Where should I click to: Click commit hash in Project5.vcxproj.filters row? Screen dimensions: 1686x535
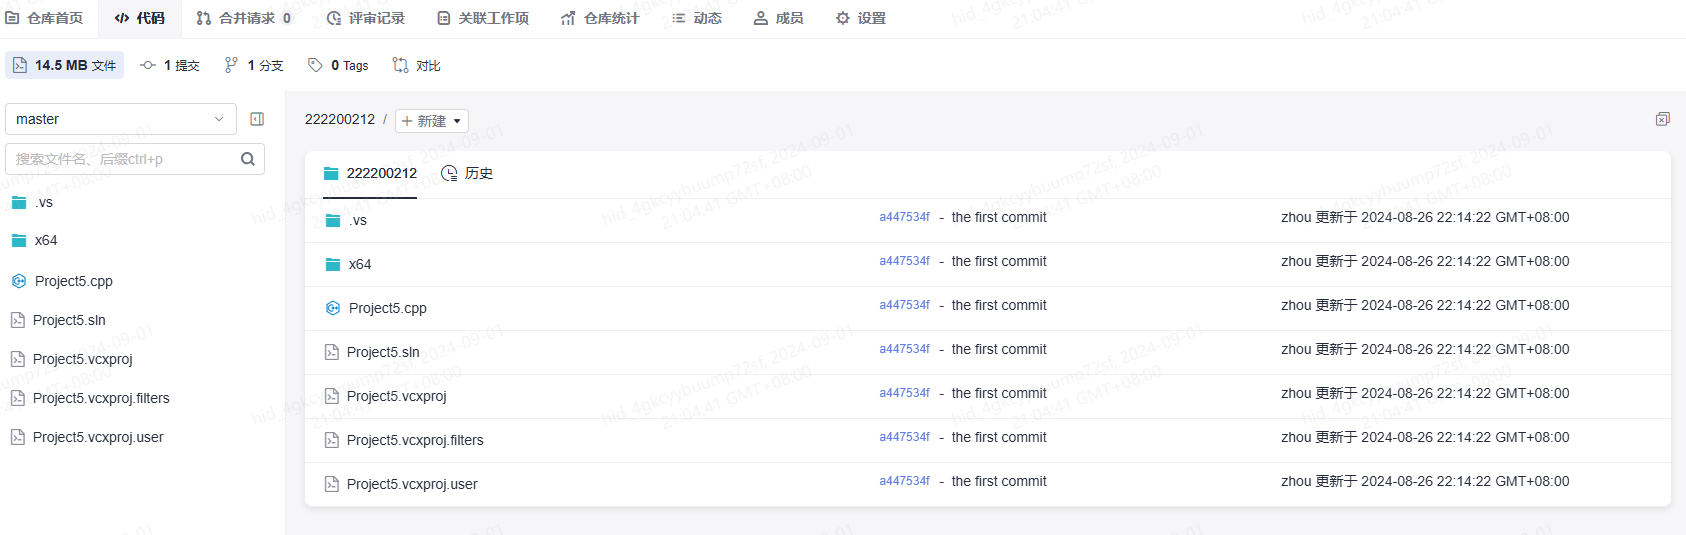(x=905, y=437)
